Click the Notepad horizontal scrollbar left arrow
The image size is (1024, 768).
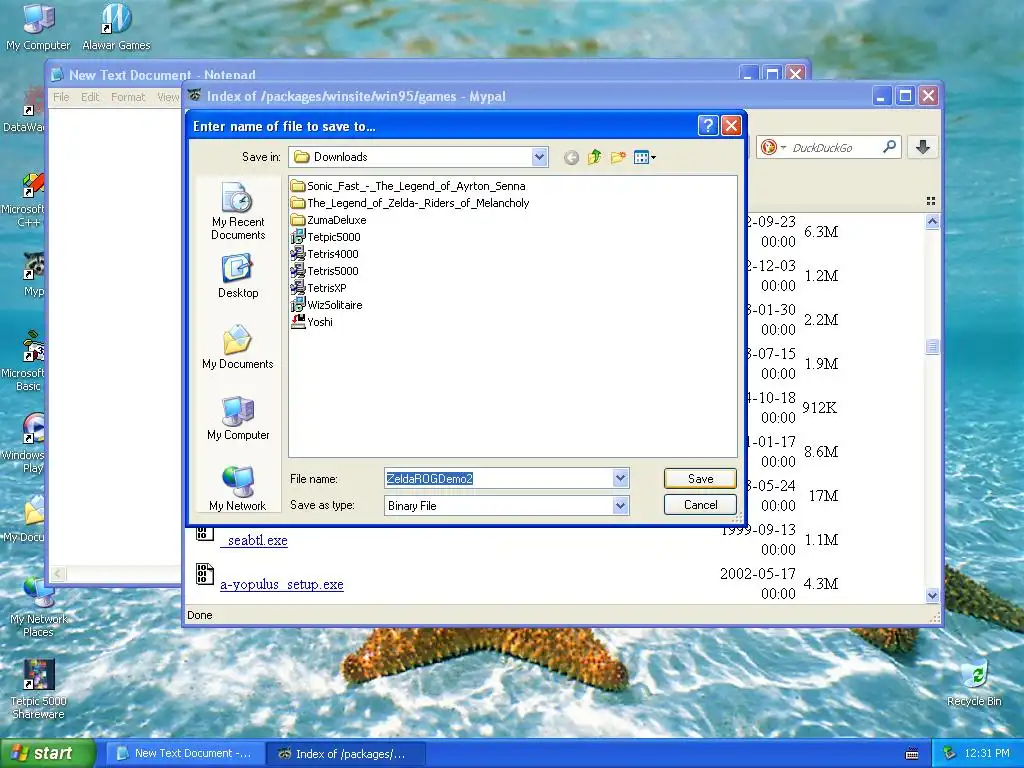(58, 574)
